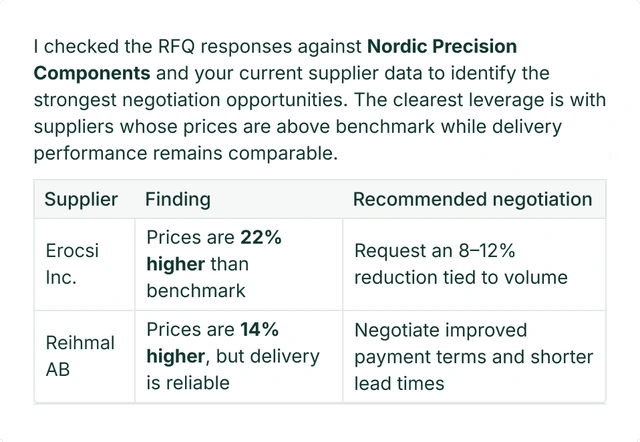This screenshot has width=640, height=442.
Task: Click 'Request an 8–12%' recommendation text
Action: click(435, 251)
